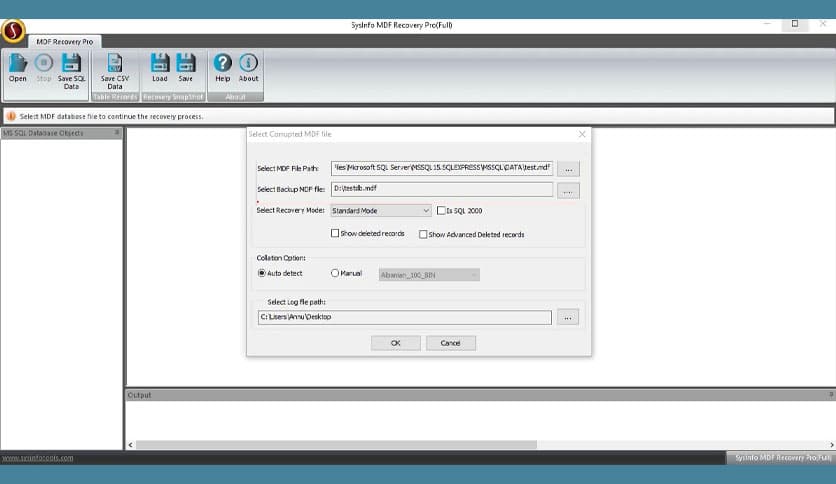Pin the Output panel
The image size is (836, 484).
[x=831, y=395]
